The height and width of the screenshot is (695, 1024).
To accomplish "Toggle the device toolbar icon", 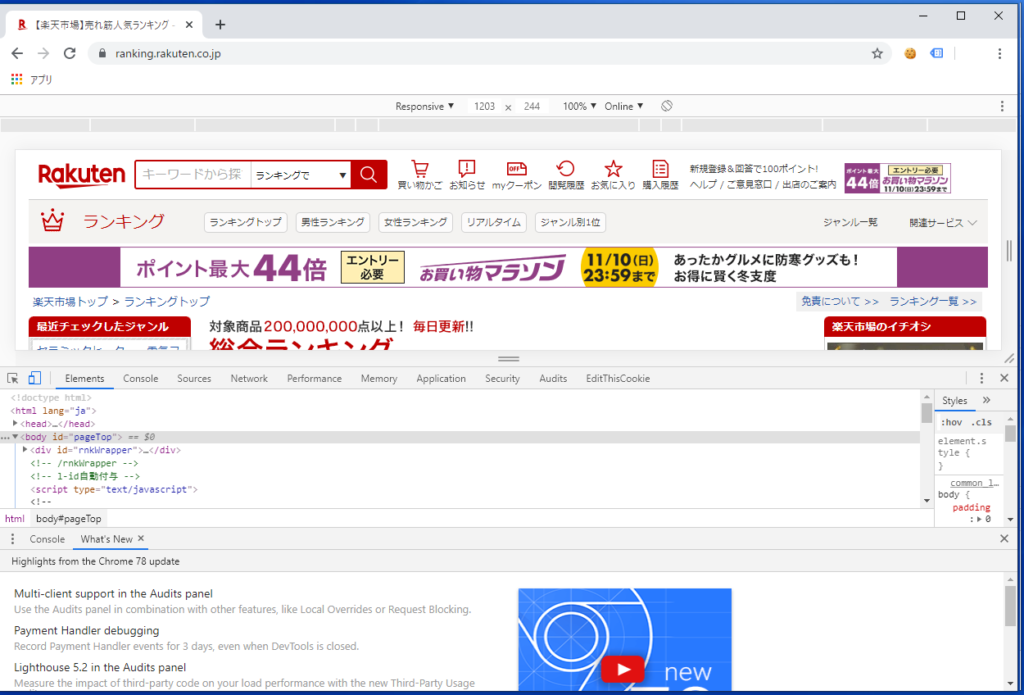I will (x=34, y=379).
